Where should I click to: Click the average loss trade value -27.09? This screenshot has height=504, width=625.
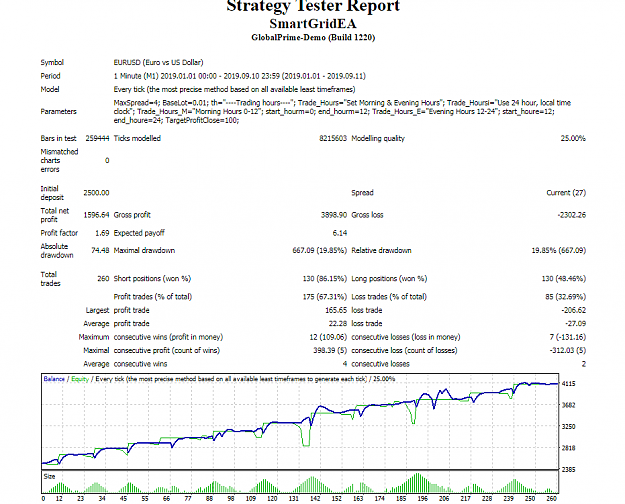[575, 324]
